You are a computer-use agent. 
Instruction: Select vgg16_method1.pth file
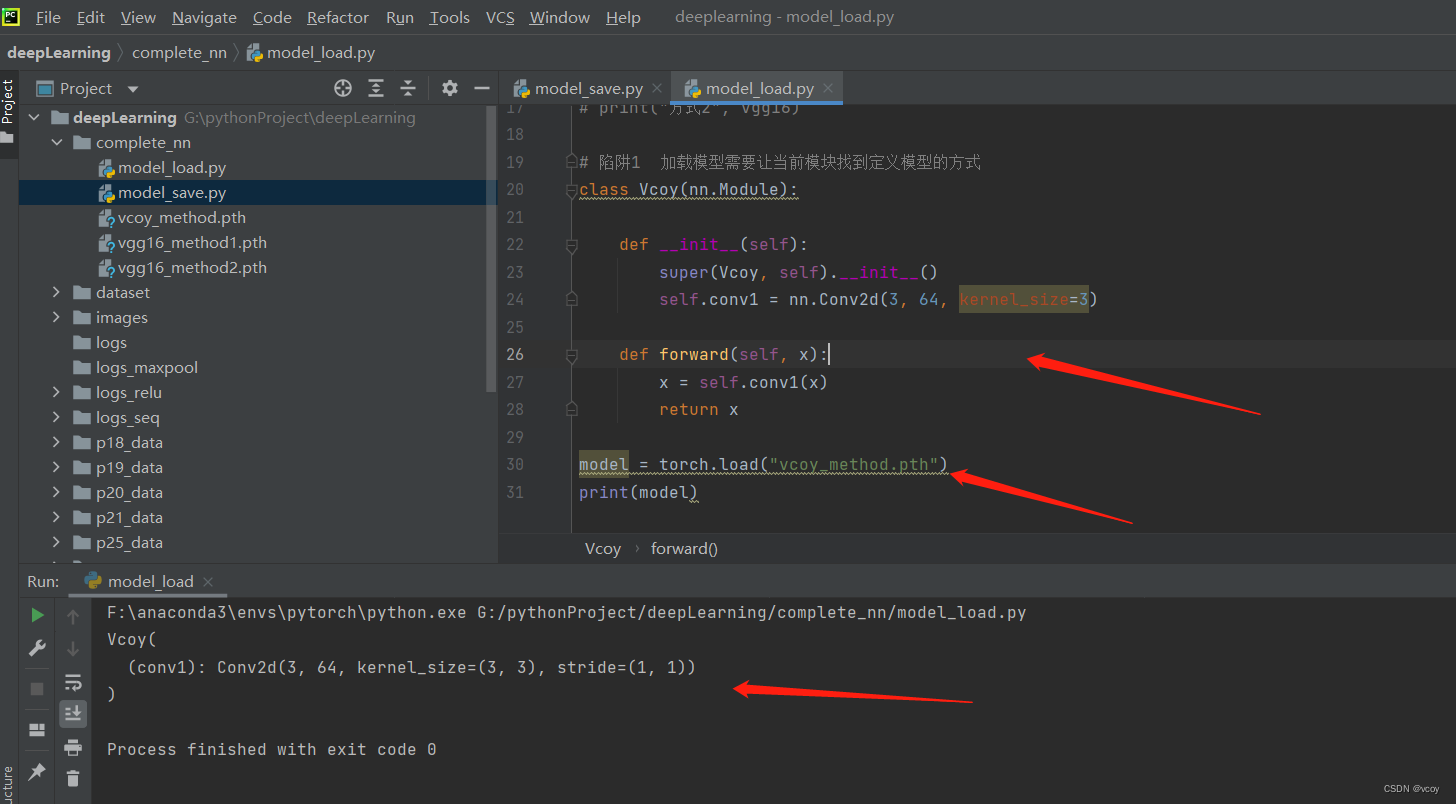tap(192, 243)
